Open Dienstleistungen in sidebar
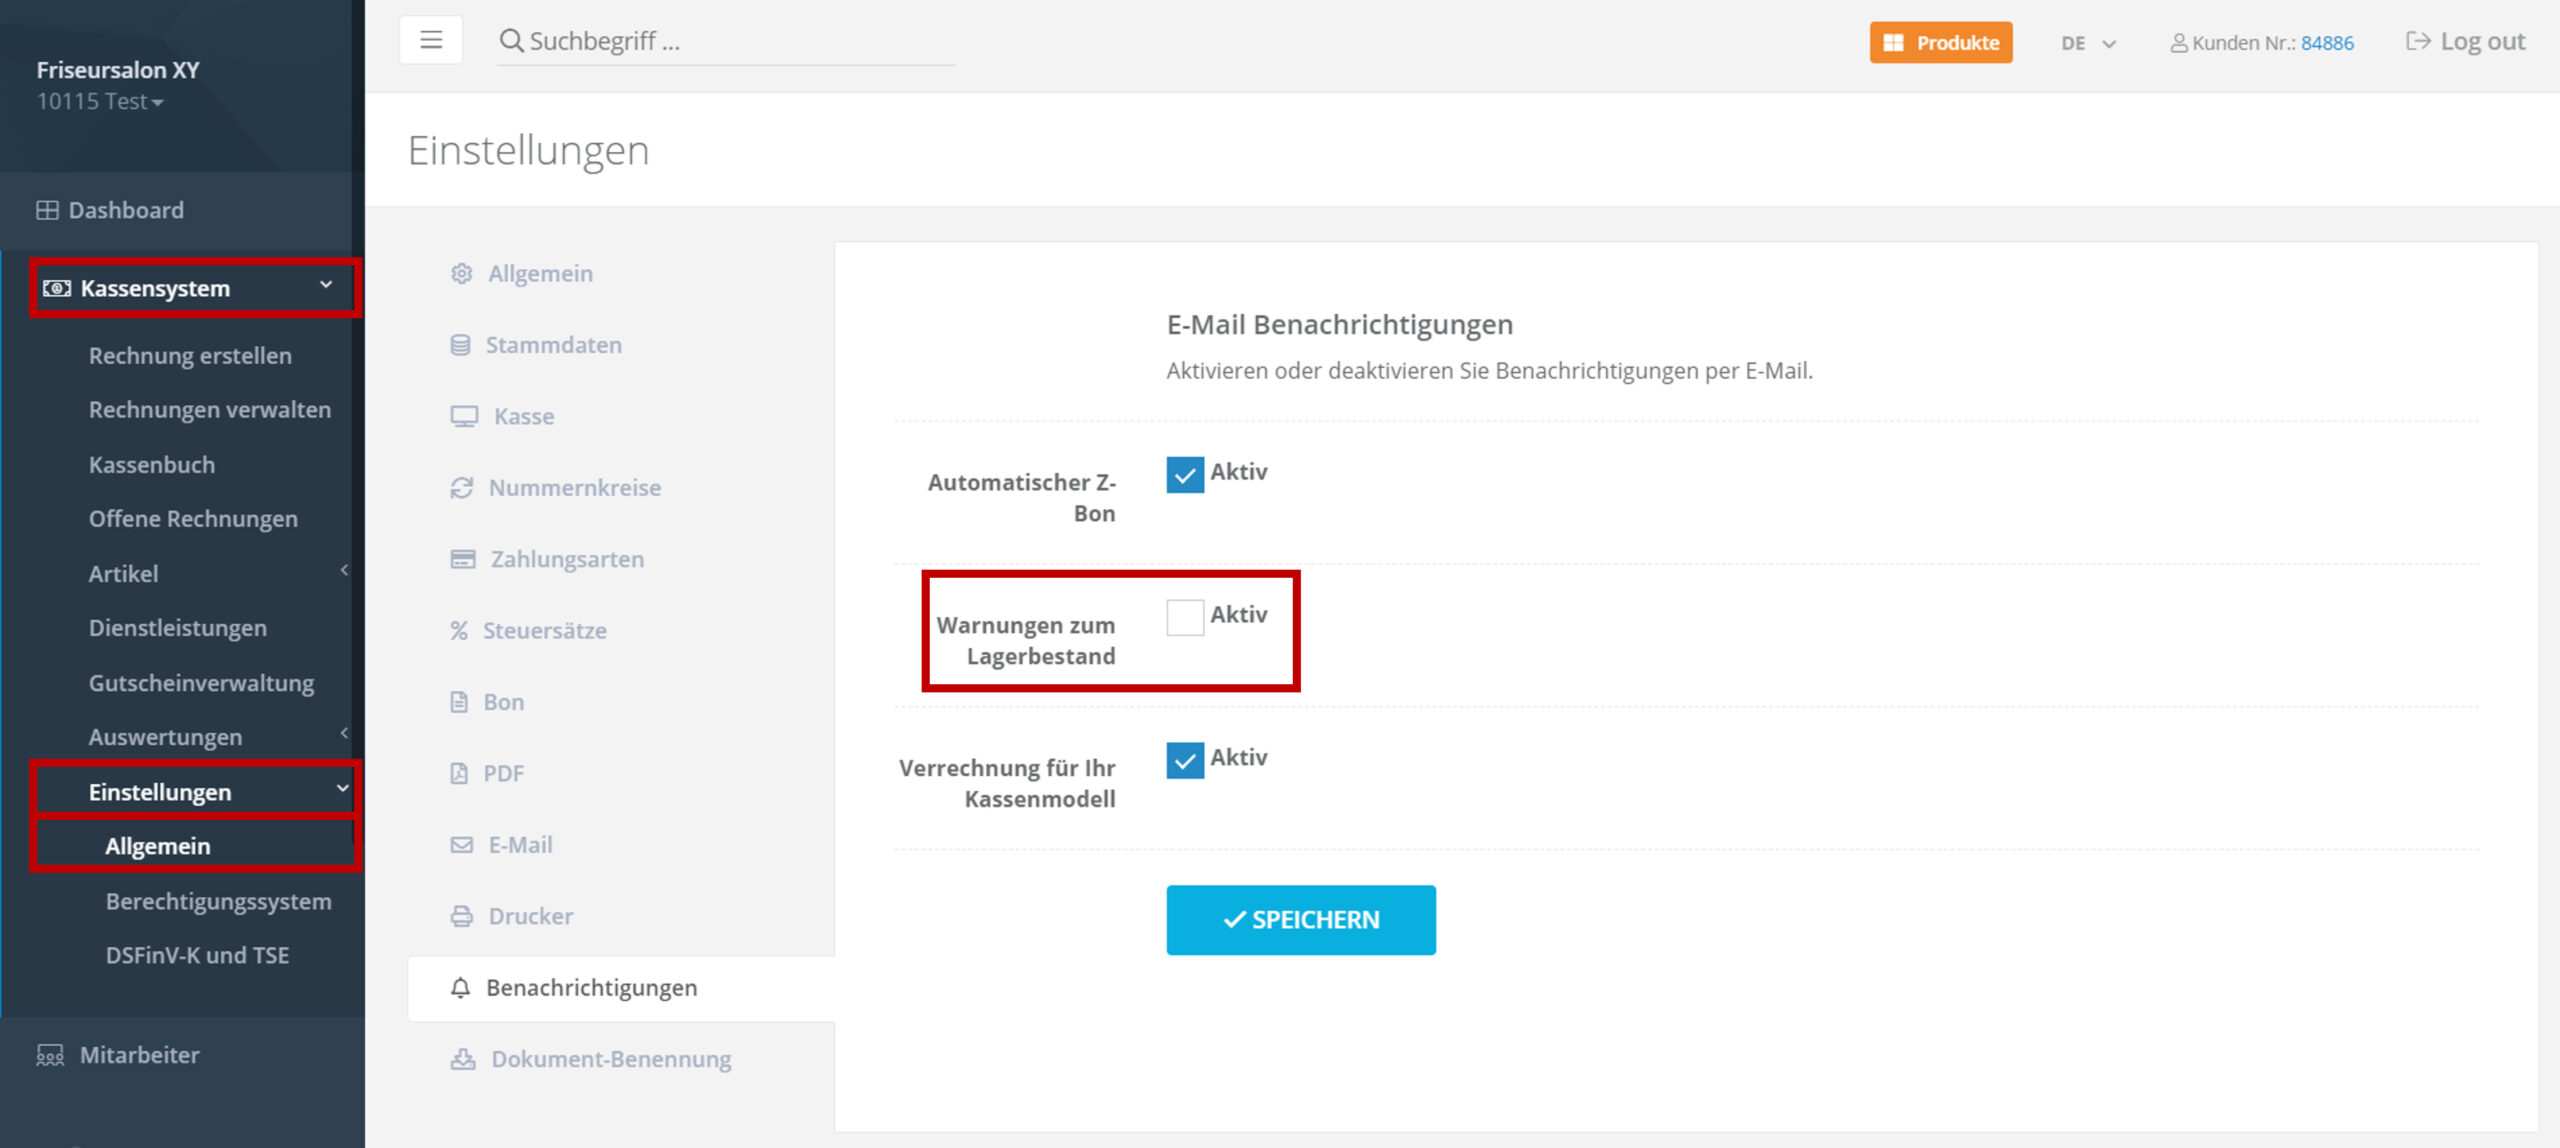The height and width of the screenshot is (1148, 2560). (178, 627)
